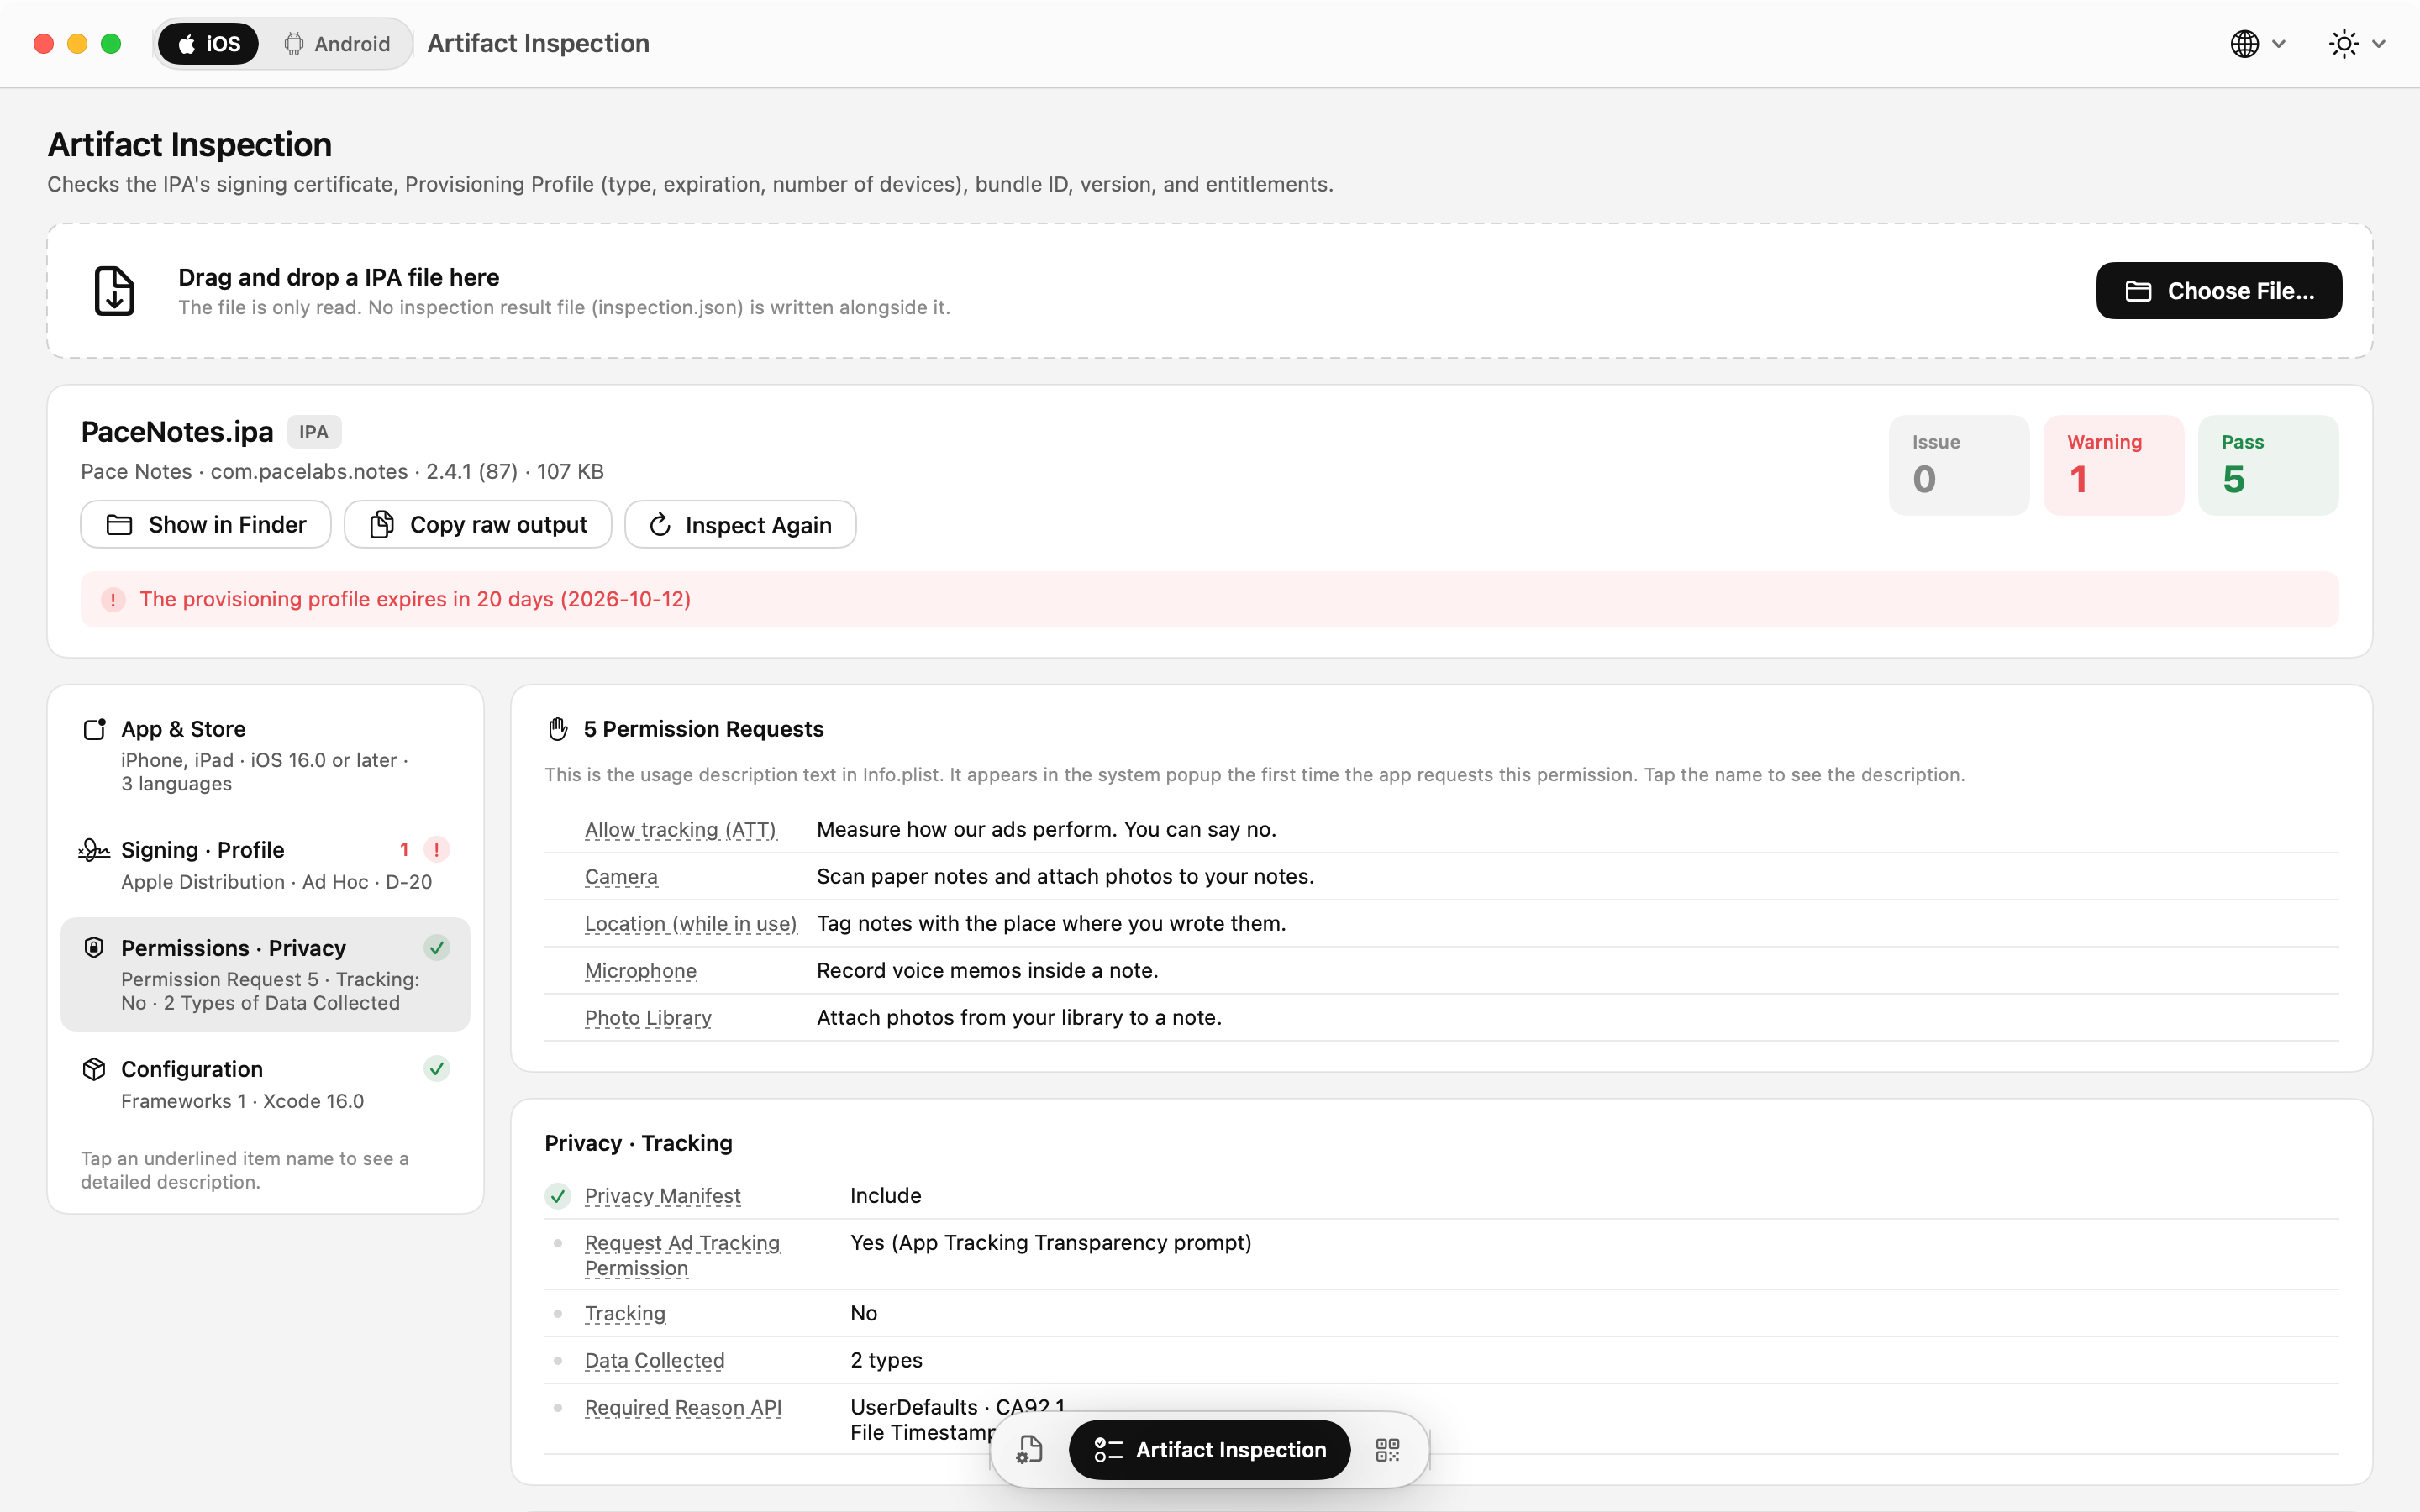Tap the Photo Library permission name
The height and width of the screenshot is (1512, 2420).
648,1018
